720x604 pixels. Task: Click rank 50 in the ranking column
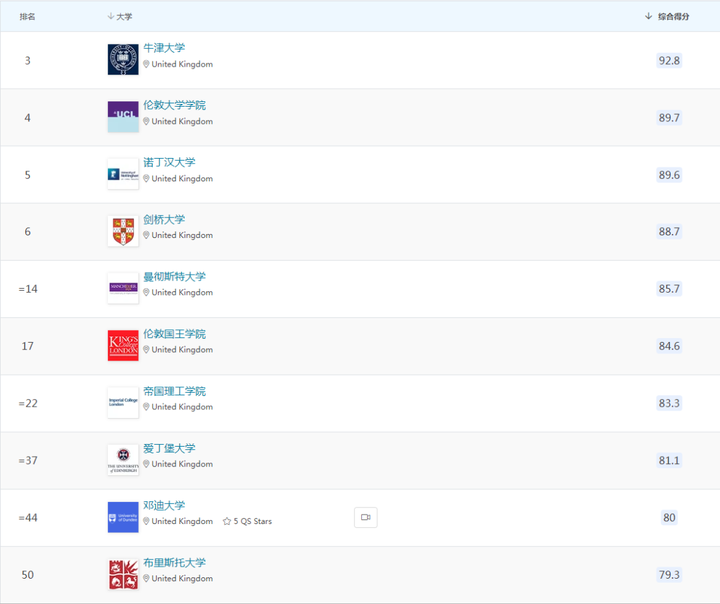click(28, 575)
